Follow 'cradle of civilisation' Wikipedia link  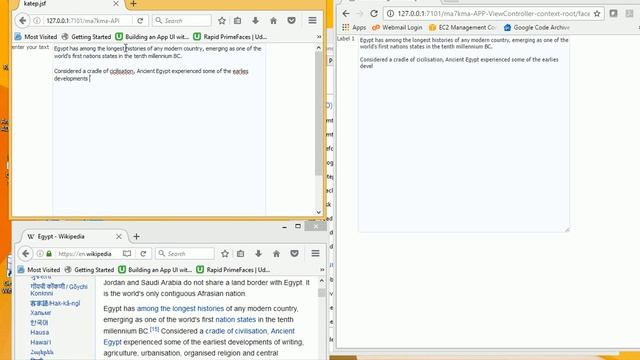point(236,331)
